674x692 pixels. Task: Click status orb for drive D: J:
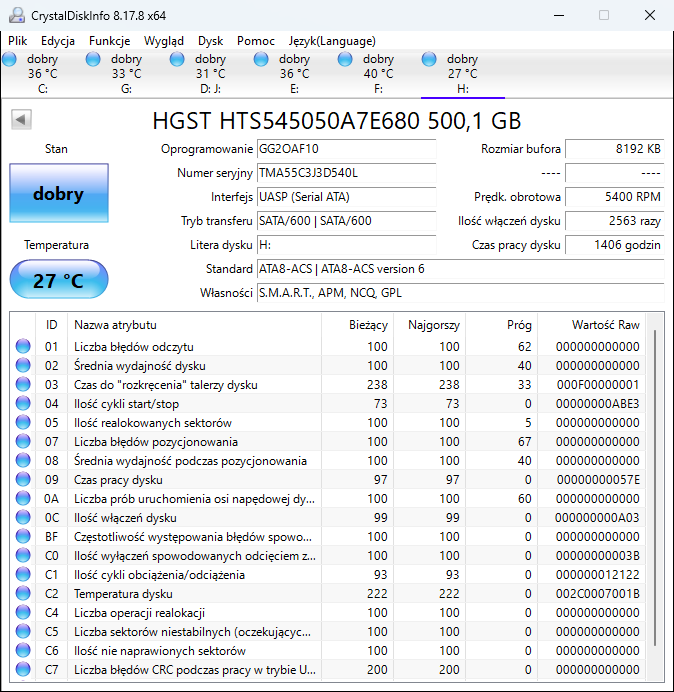tap(177, 59)
